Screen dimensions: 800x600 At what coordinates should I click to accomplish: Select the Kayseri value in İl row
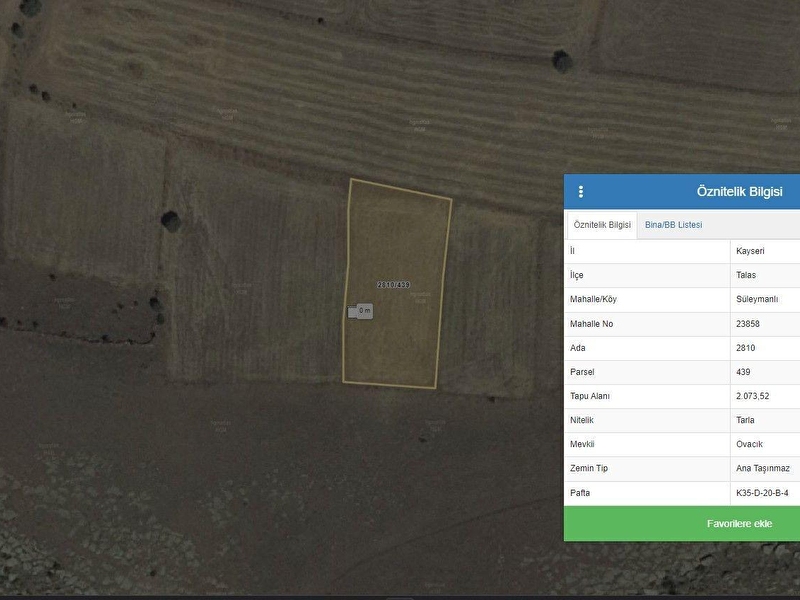point(750,251)
